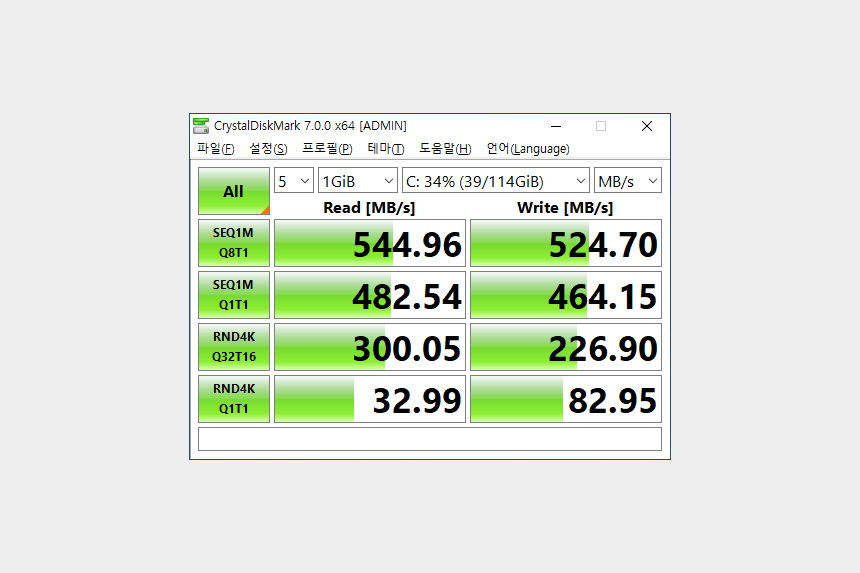Click the 226.90 write result
This screenshot has height=573, width=860.
pos(566,347)
